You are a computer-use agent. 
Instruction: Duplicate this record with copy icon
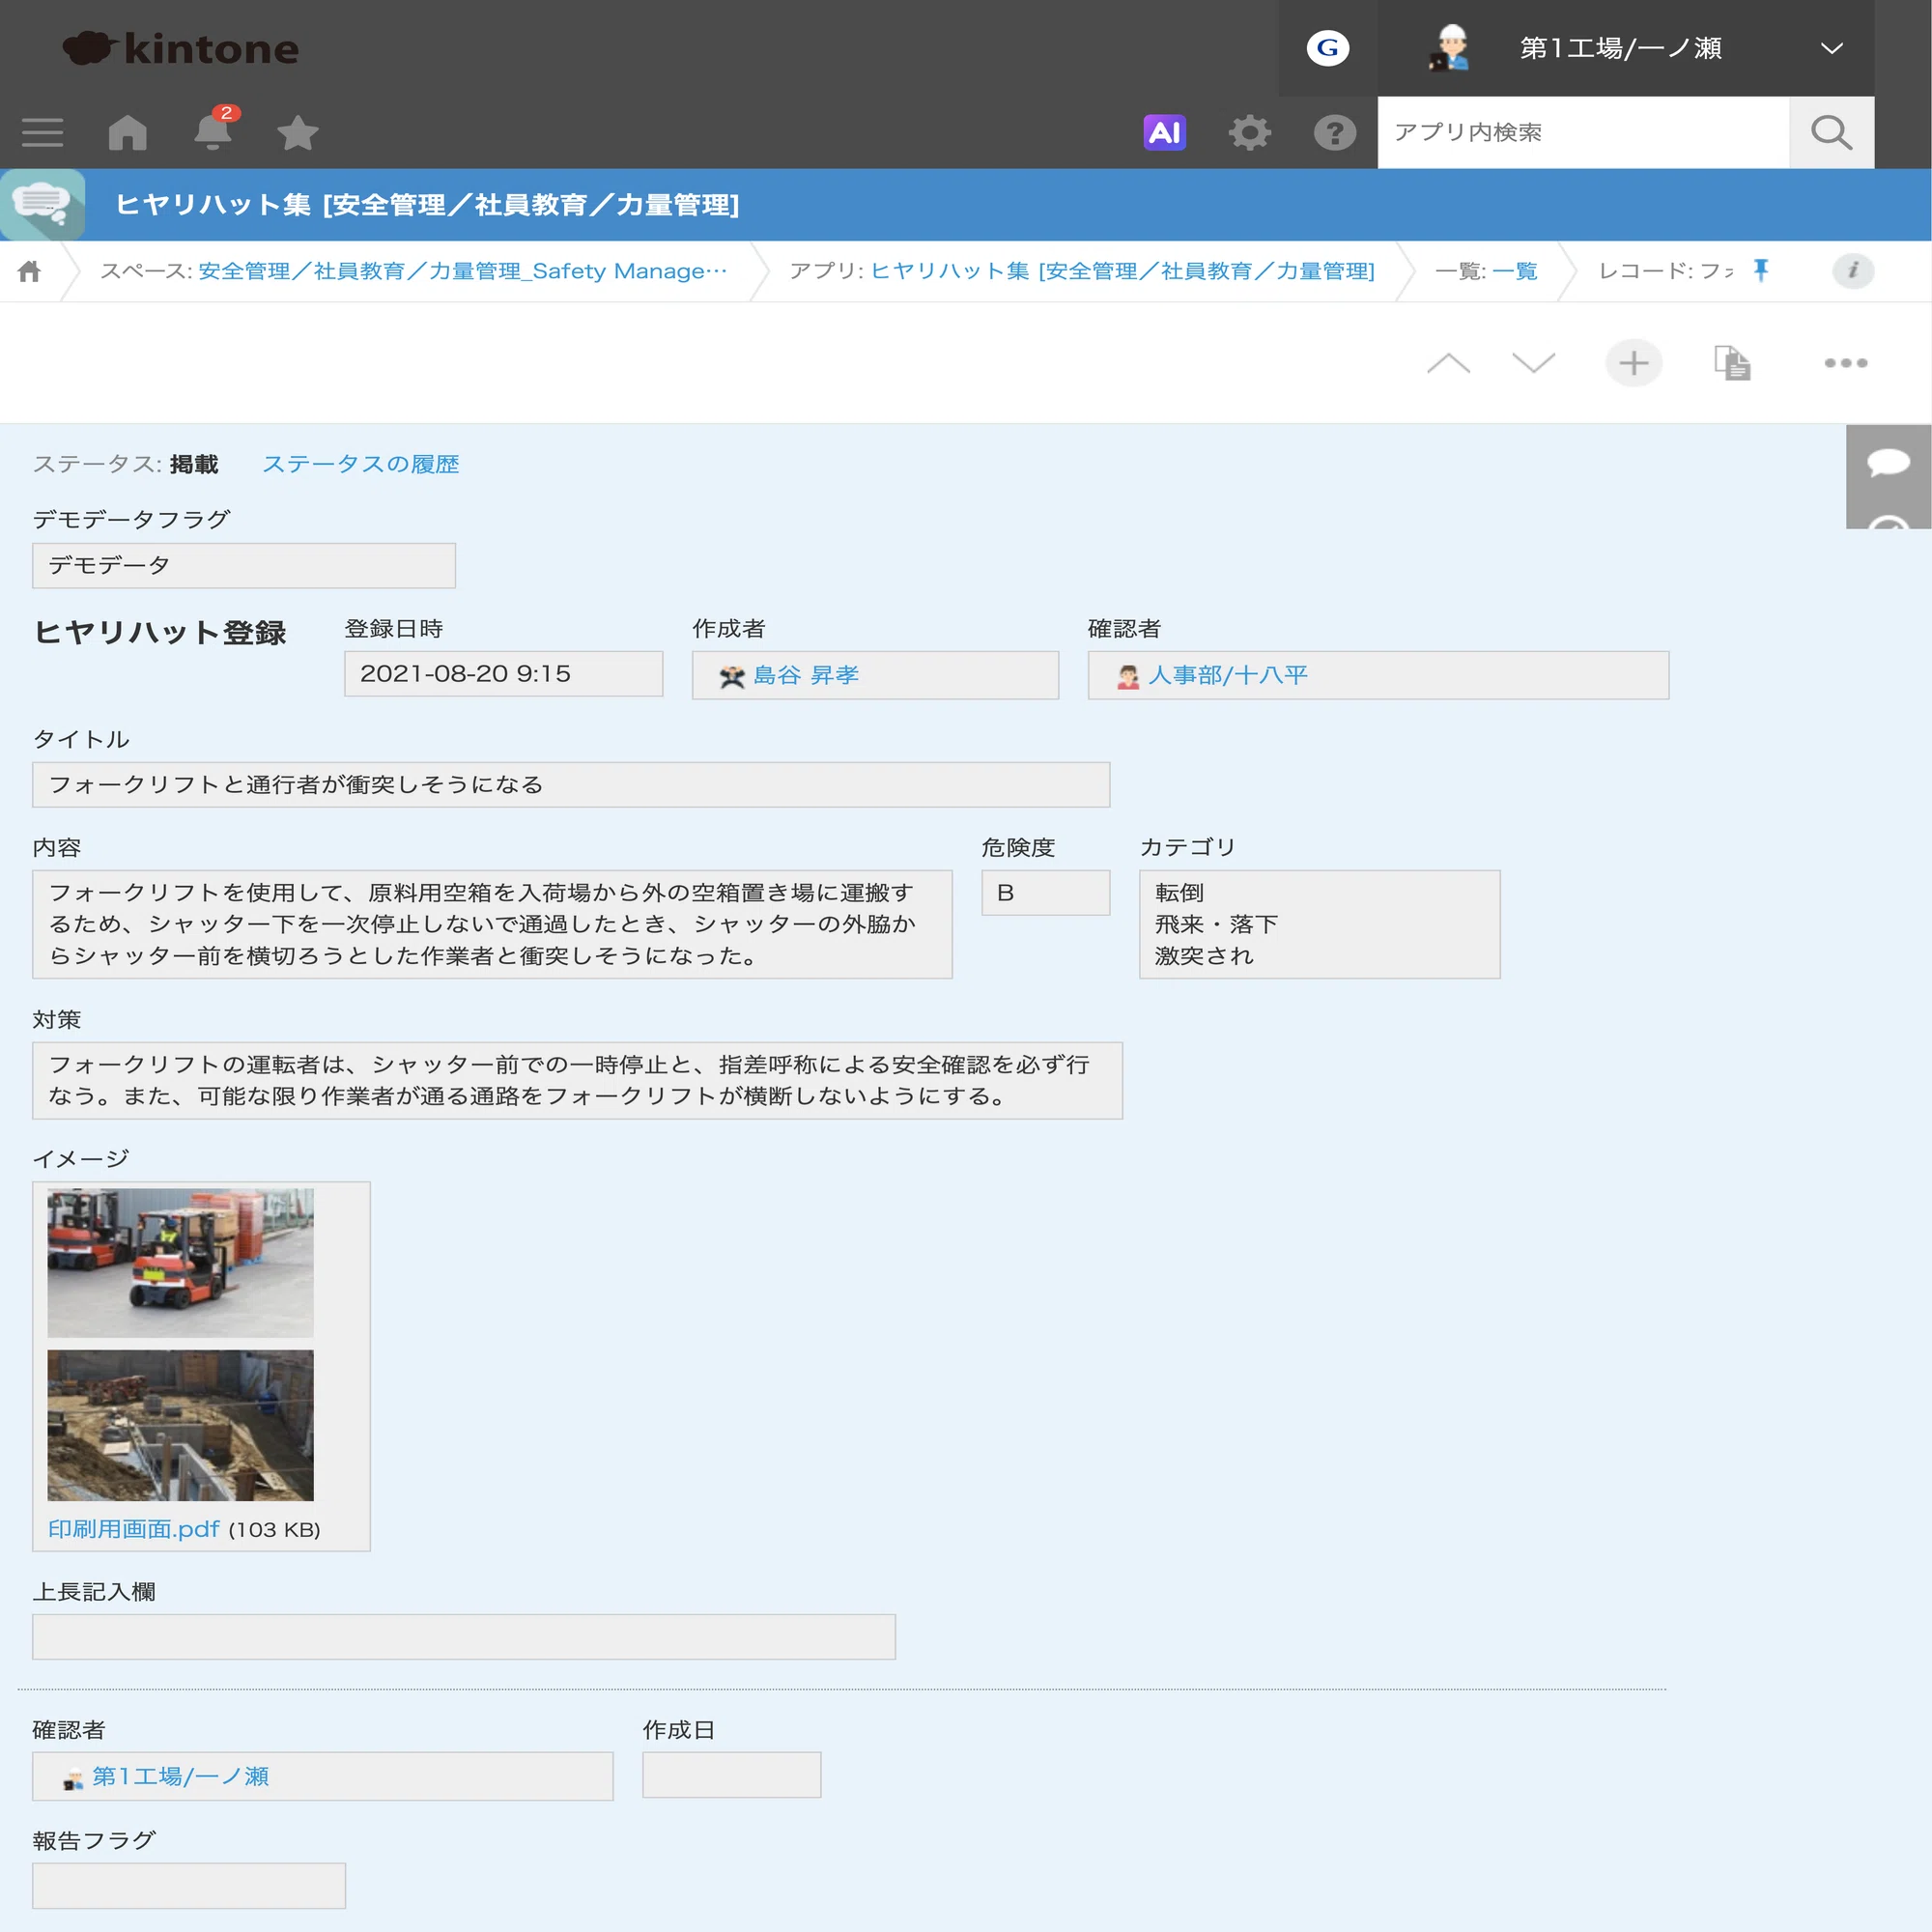pos(1732,363)
